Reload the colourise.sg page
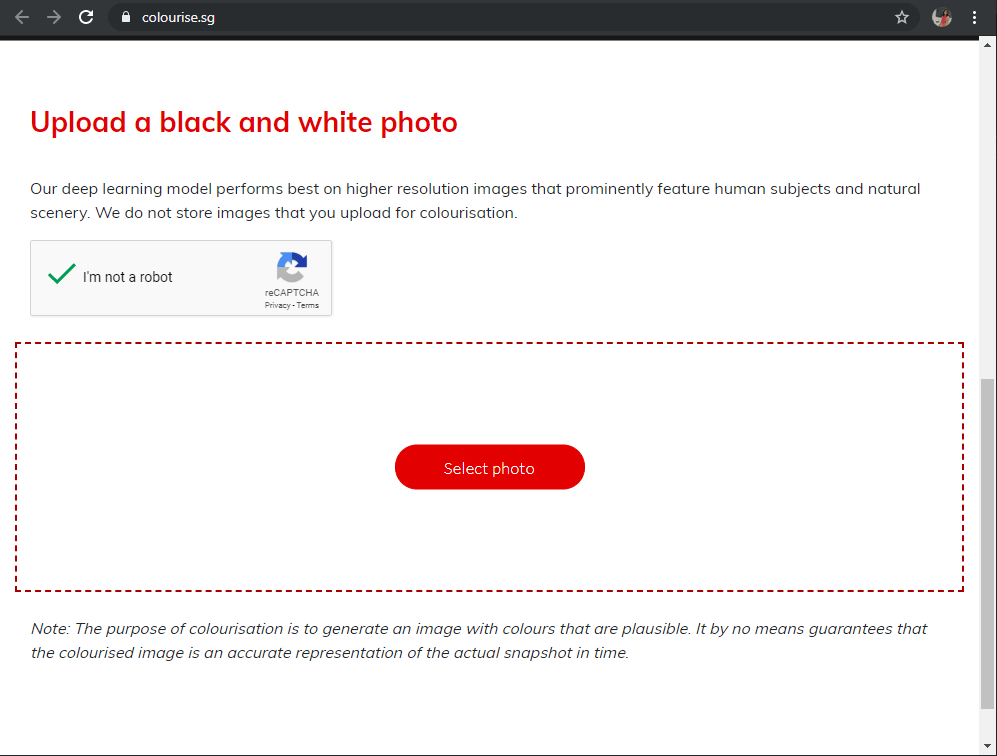 86,17
